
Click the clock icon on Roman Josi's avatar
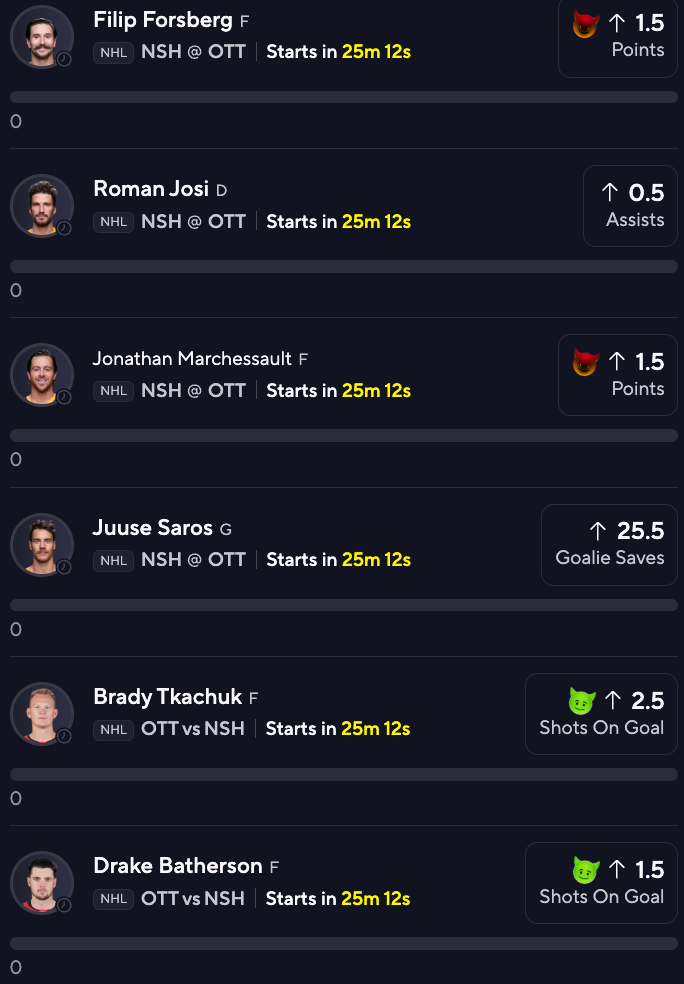(64, 228)
